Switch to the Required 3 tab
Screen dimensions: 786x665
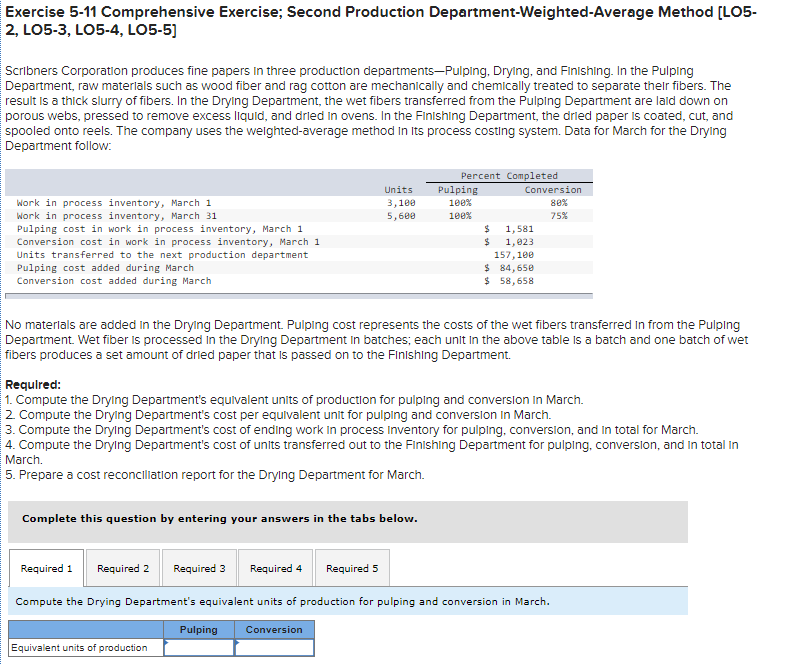[199, 568]
